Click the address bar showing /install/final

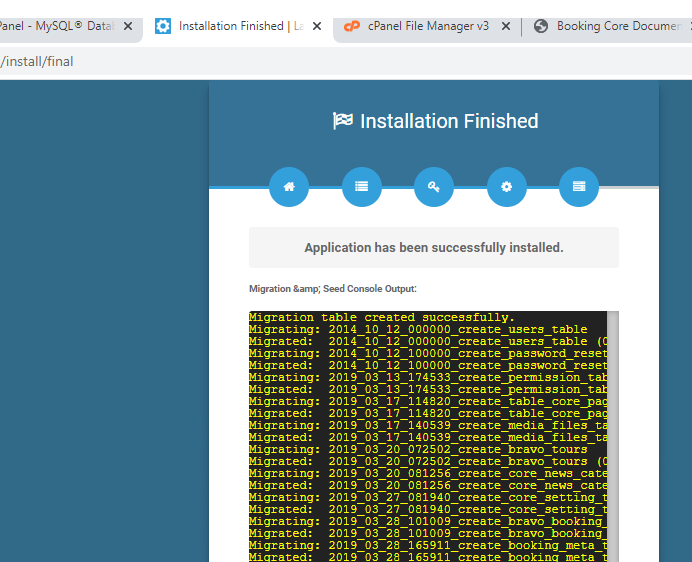300,62
